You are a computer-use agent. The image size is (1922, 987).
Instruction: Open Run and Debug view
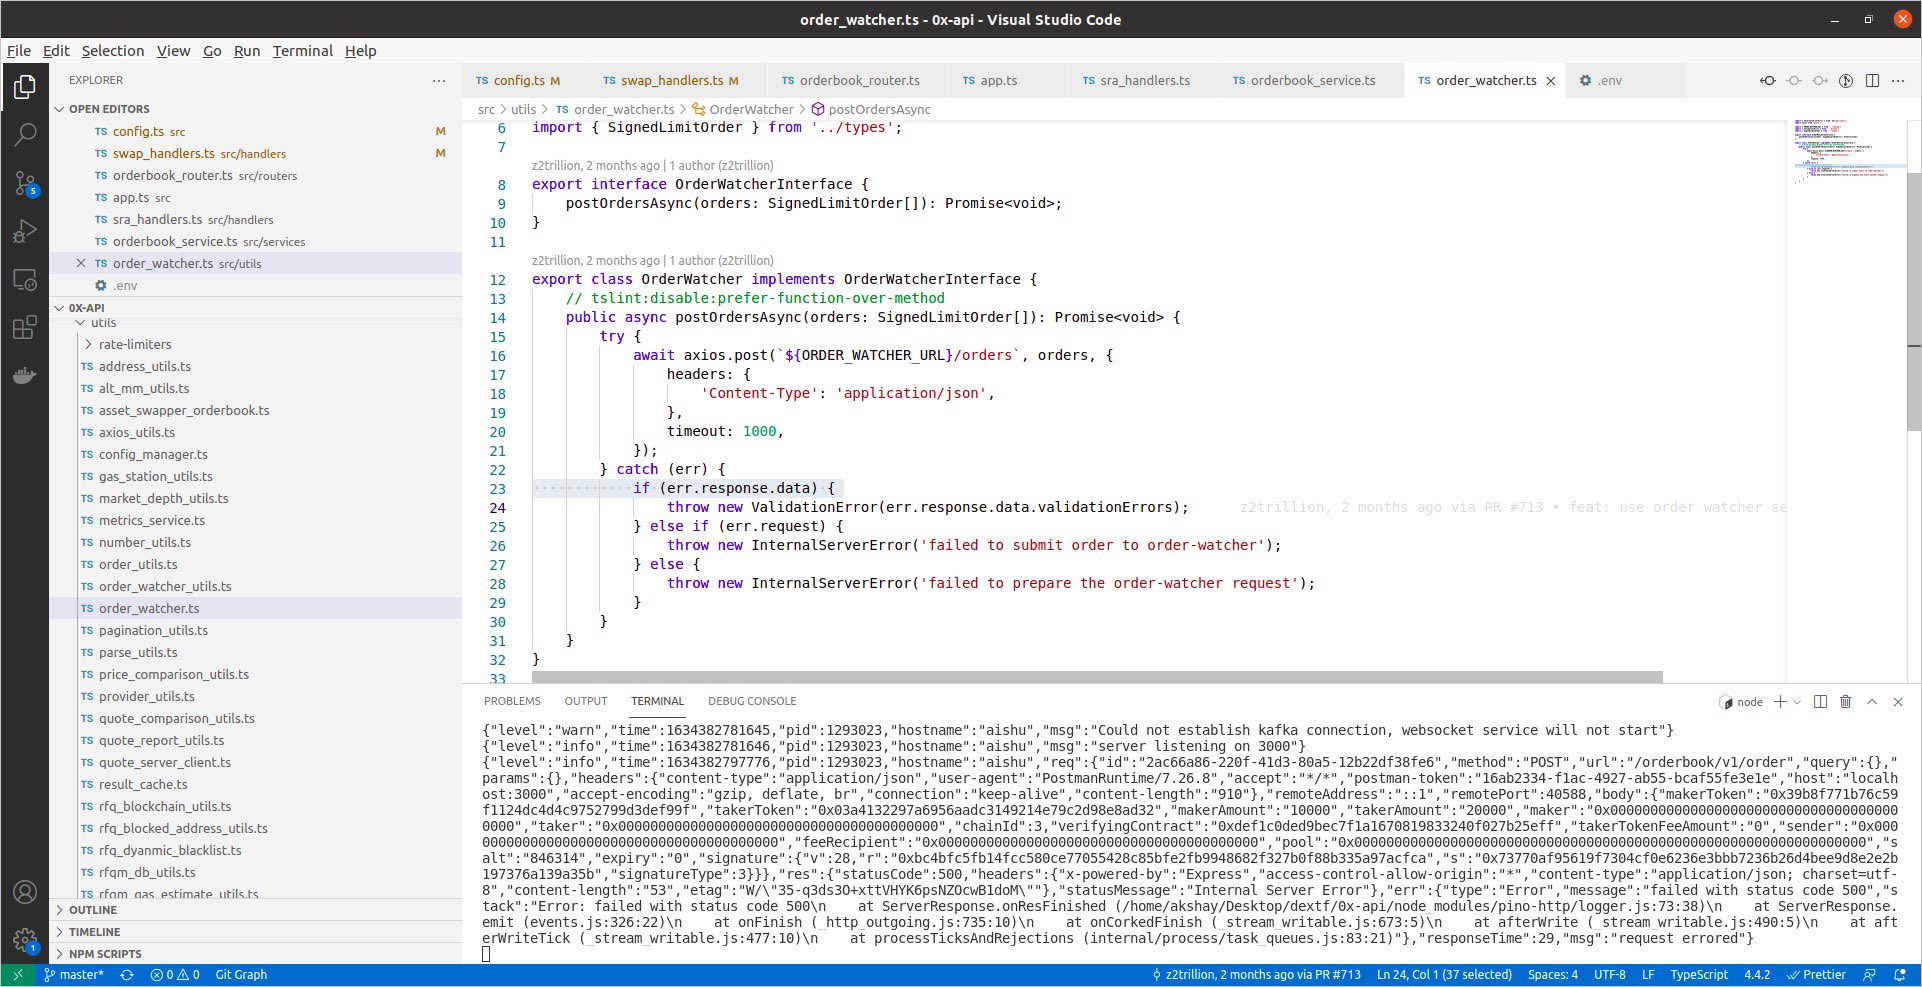click(25, 231)
